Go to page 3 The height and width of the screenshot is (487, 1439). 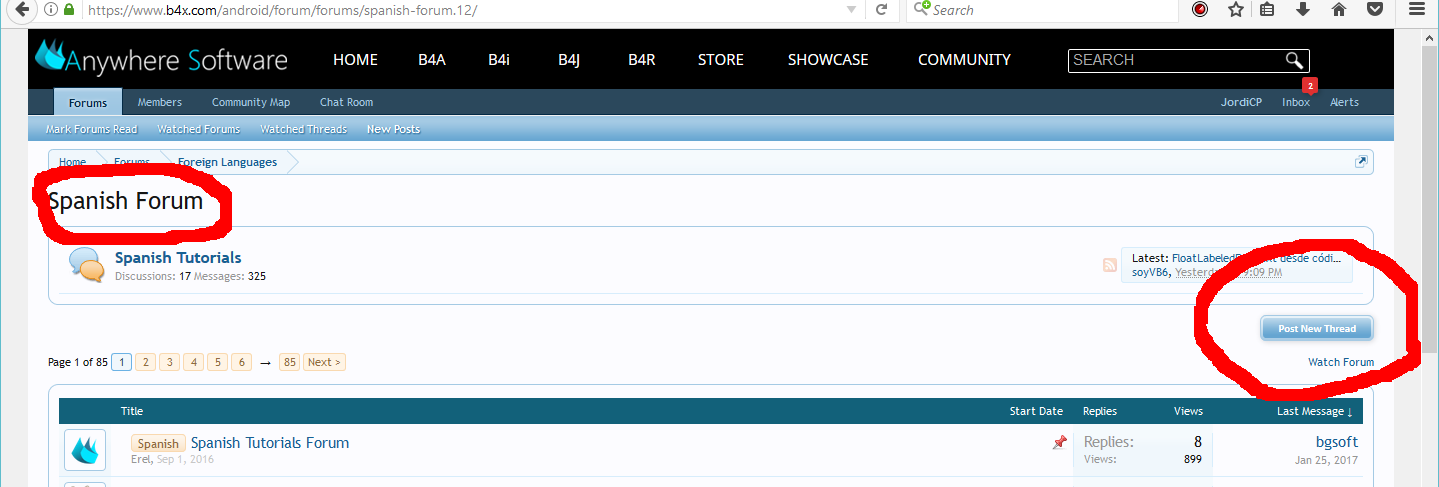pos(169,362)
